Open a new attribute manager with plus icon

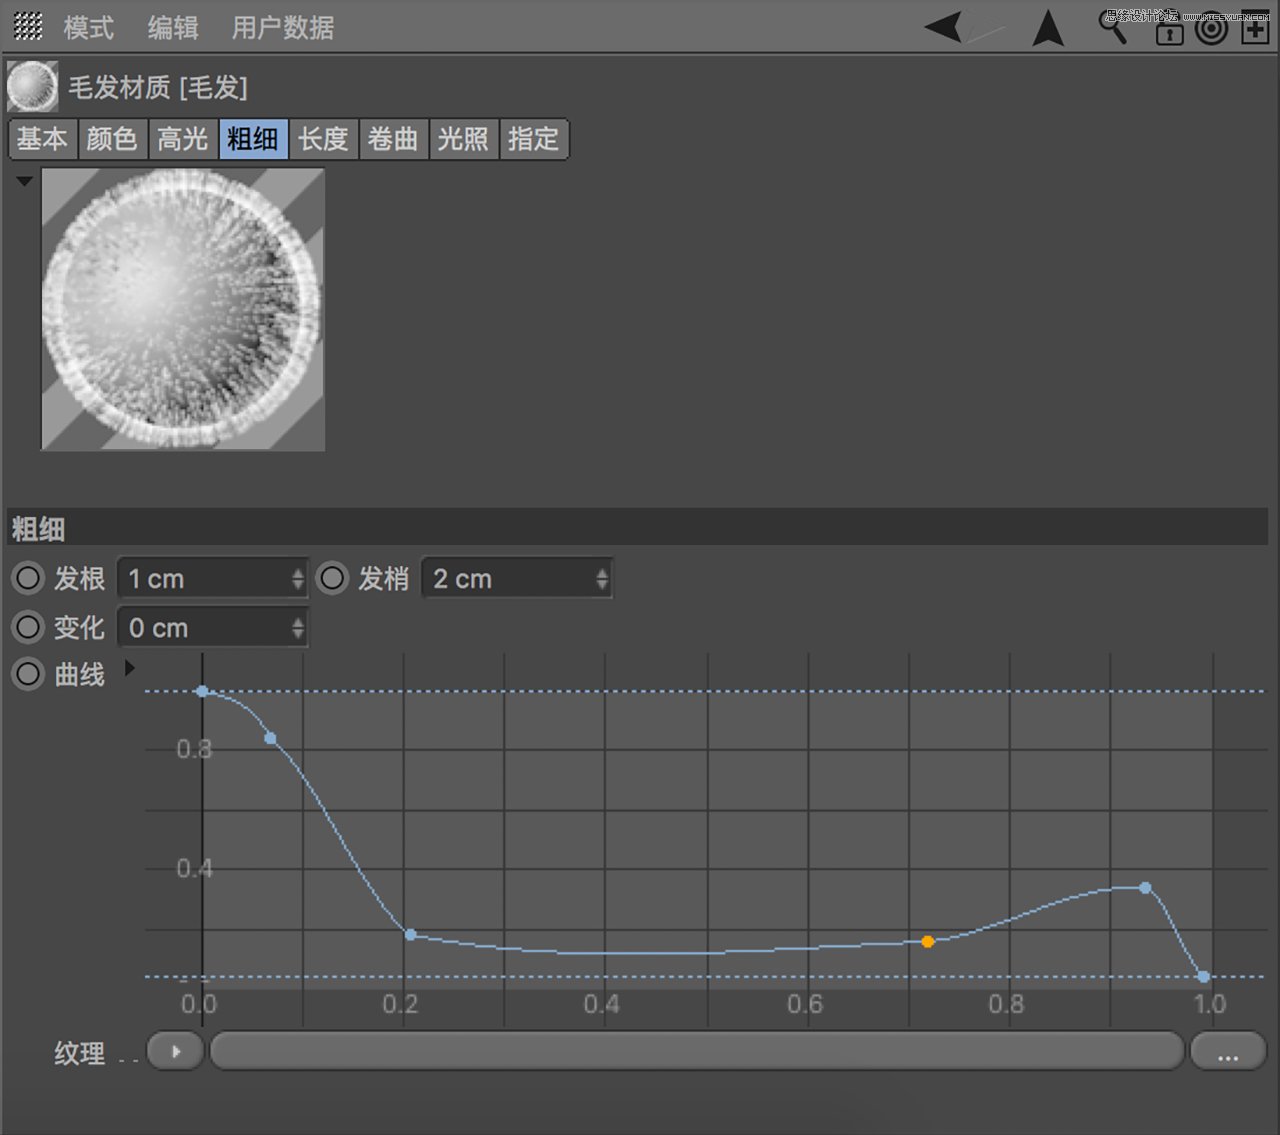coord(1255,29)
